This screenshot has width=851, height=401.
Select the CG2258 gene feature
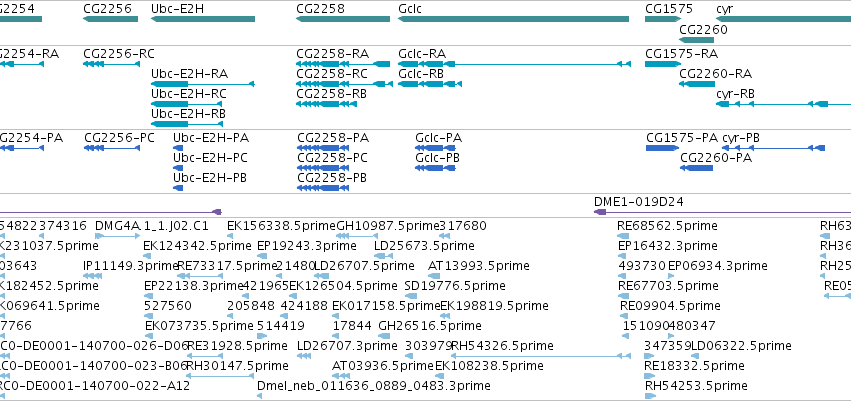pyautogui.click(x=343, y=19)
